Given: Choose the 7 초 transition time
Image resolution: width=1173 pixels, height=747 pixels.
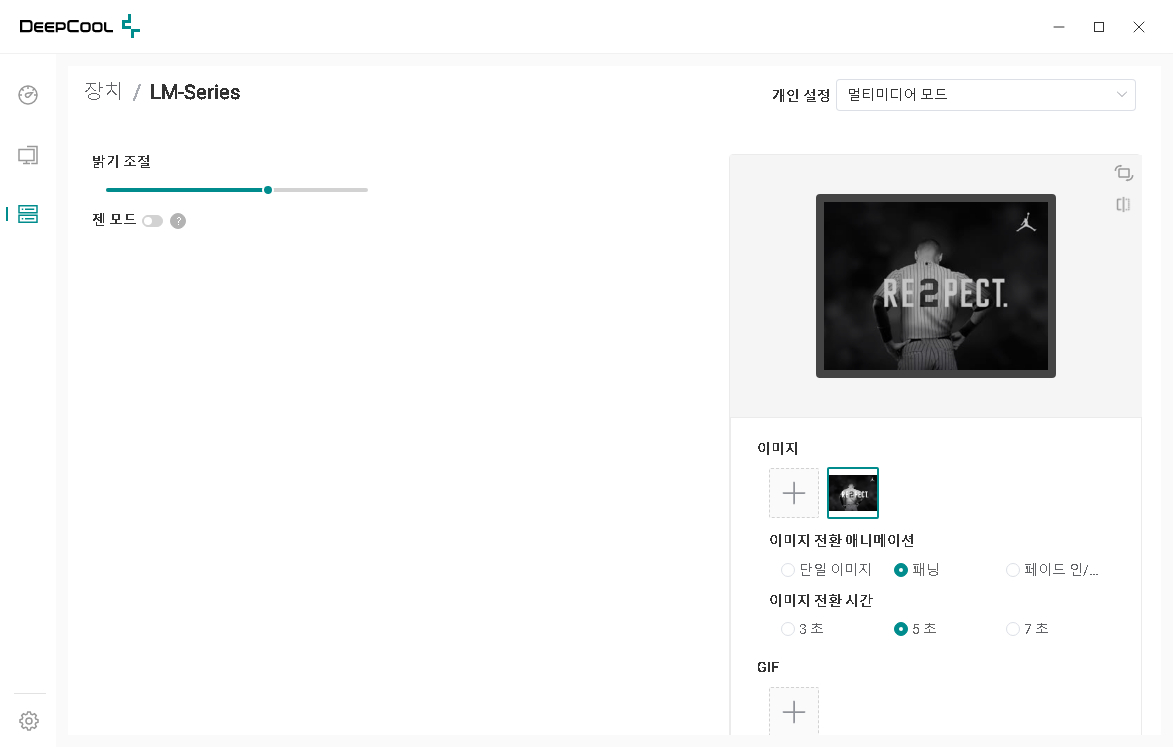Looking at the screenshot, I should point(1013,629).
